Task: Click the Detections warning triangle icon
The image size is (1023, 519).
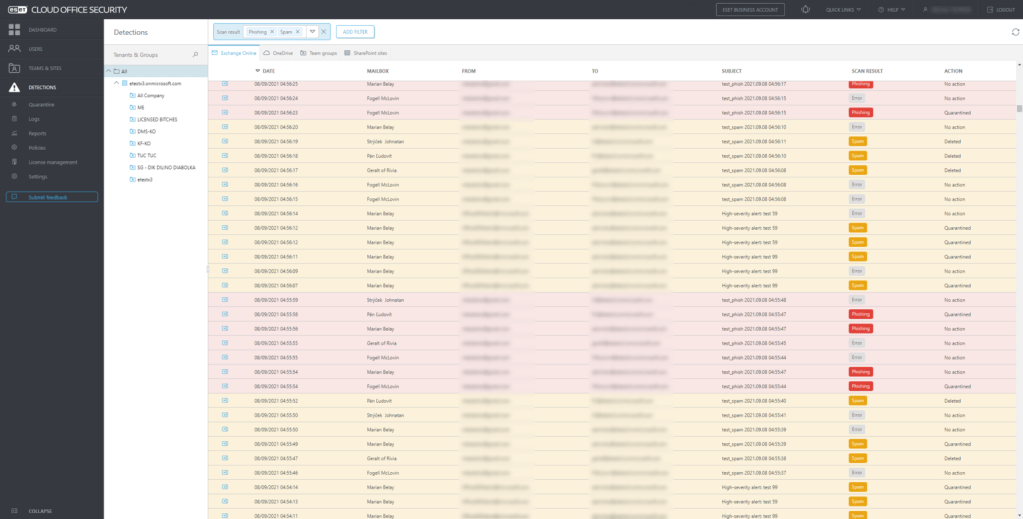Action: click(x=13, y=88)
